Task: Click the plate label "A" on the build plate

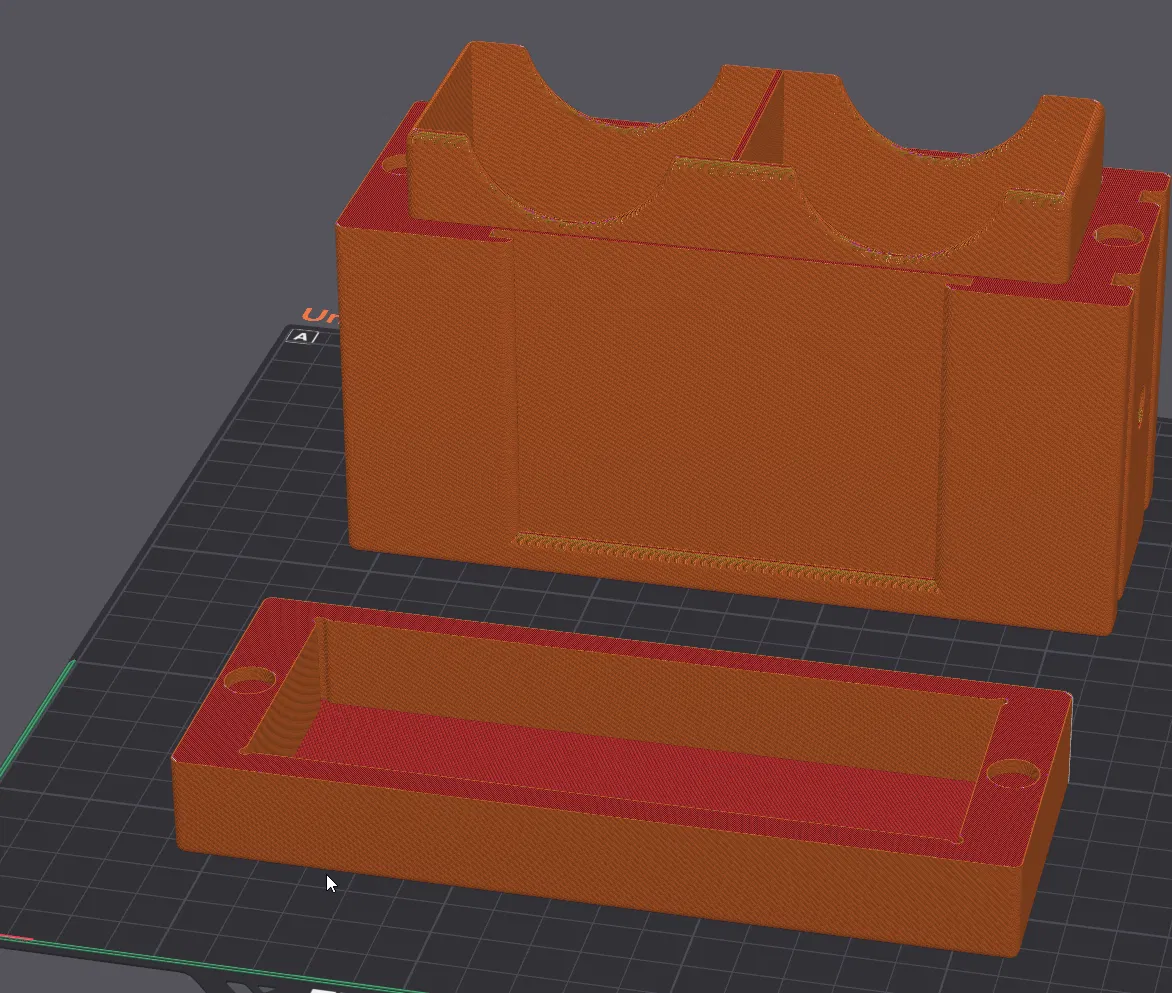Action: coord(301,336)
